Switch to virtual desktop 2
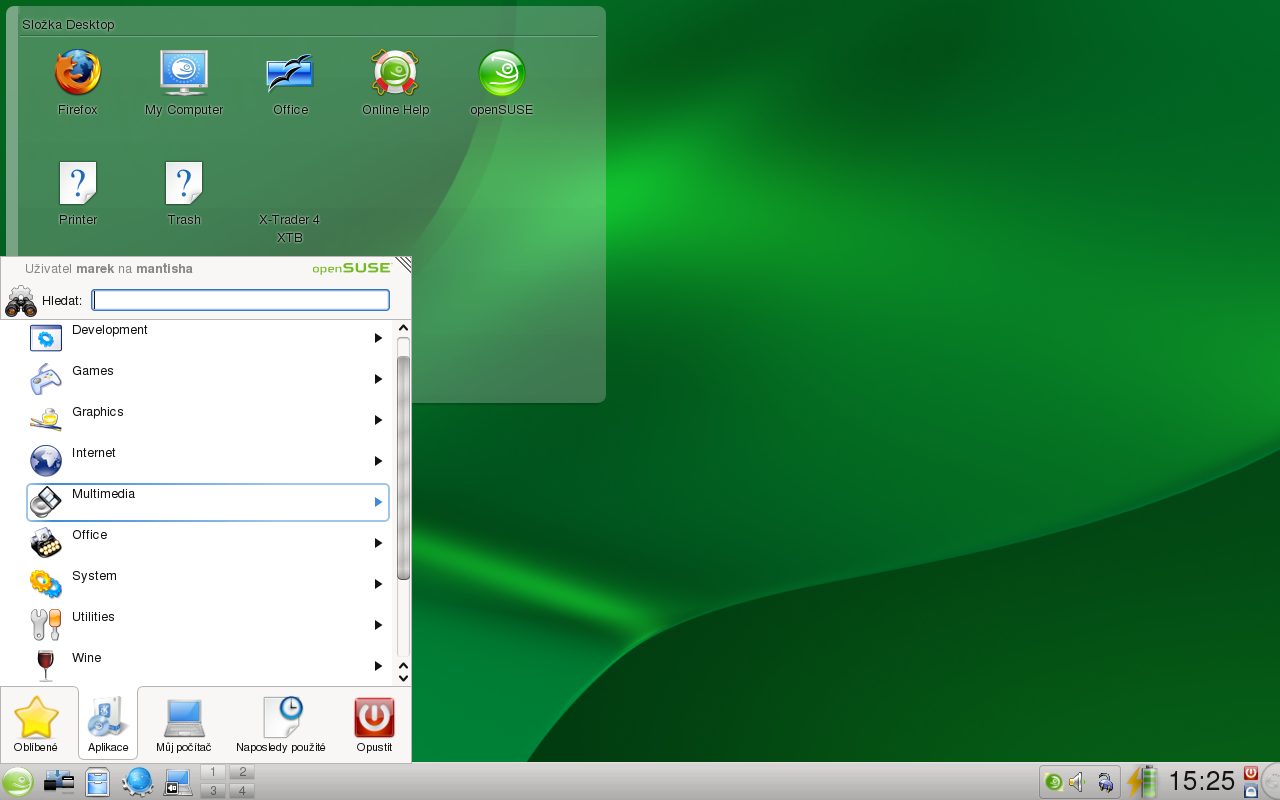Viewport: 1280px width, 800px height. pos(242,772)
